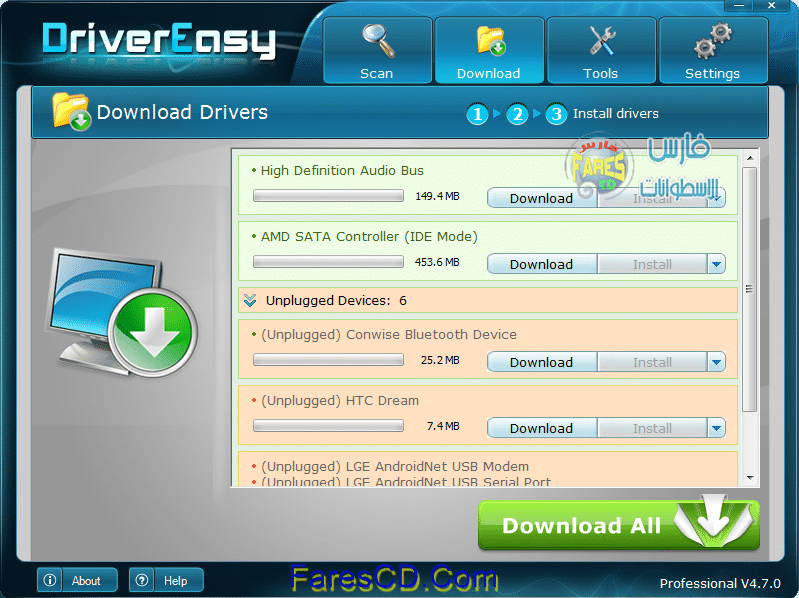Image resolution: width=799 pixels, height=598 pixels.
Task: Click the Download All button
Action: tap(619, 525)
